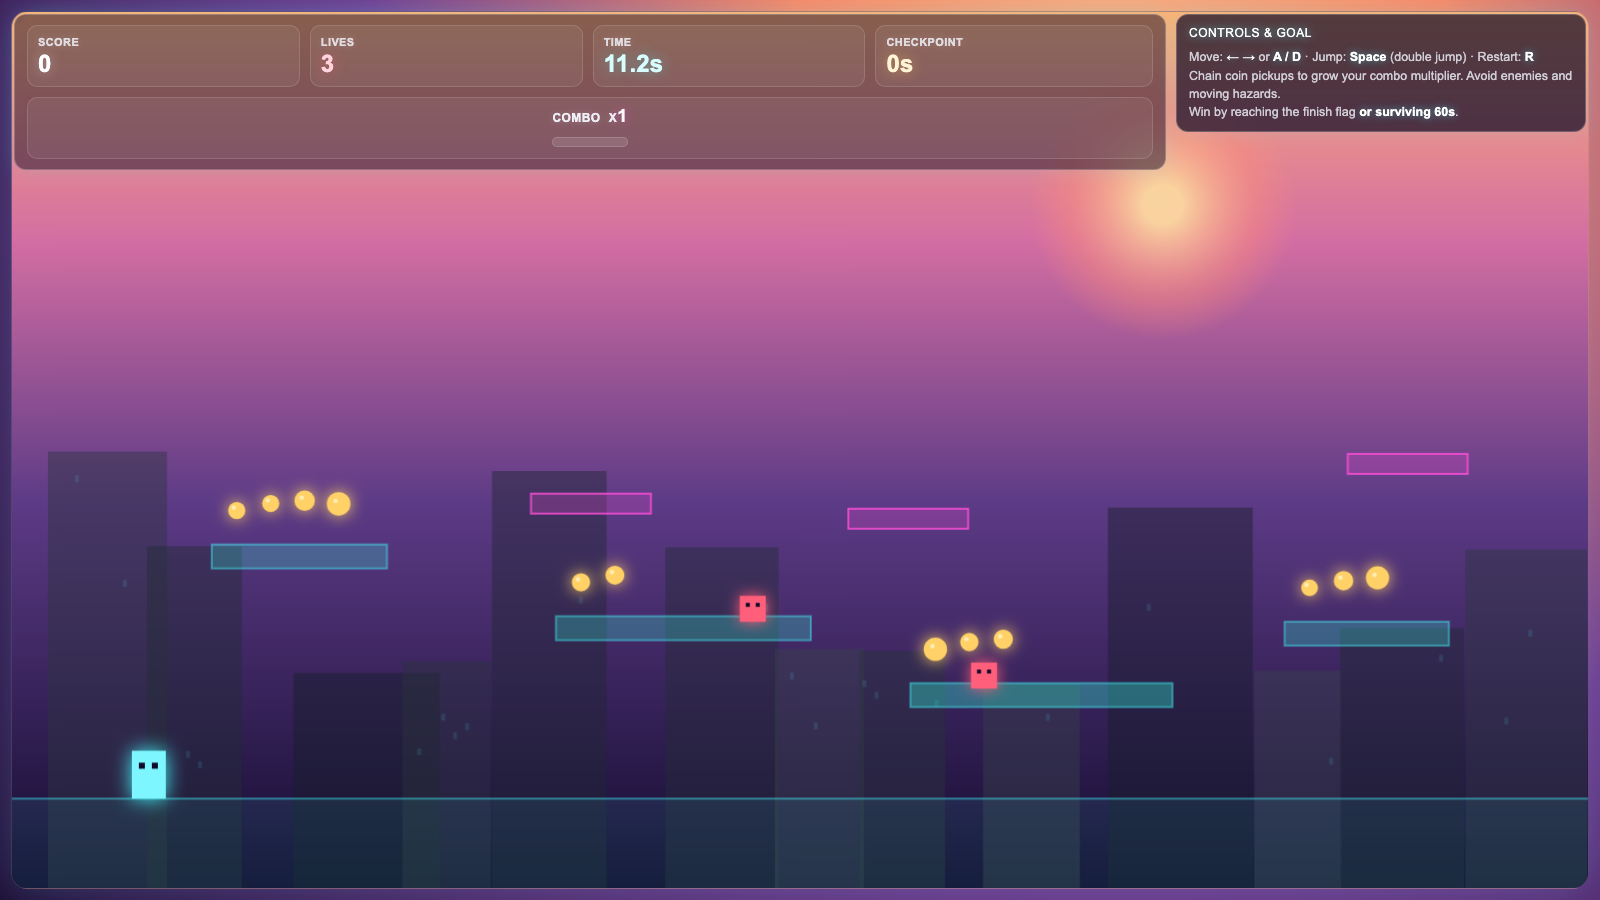Click the 'Restart: R' hint text
The height and width of the screenshot is (900, 1600).
tap(1505, 57)
